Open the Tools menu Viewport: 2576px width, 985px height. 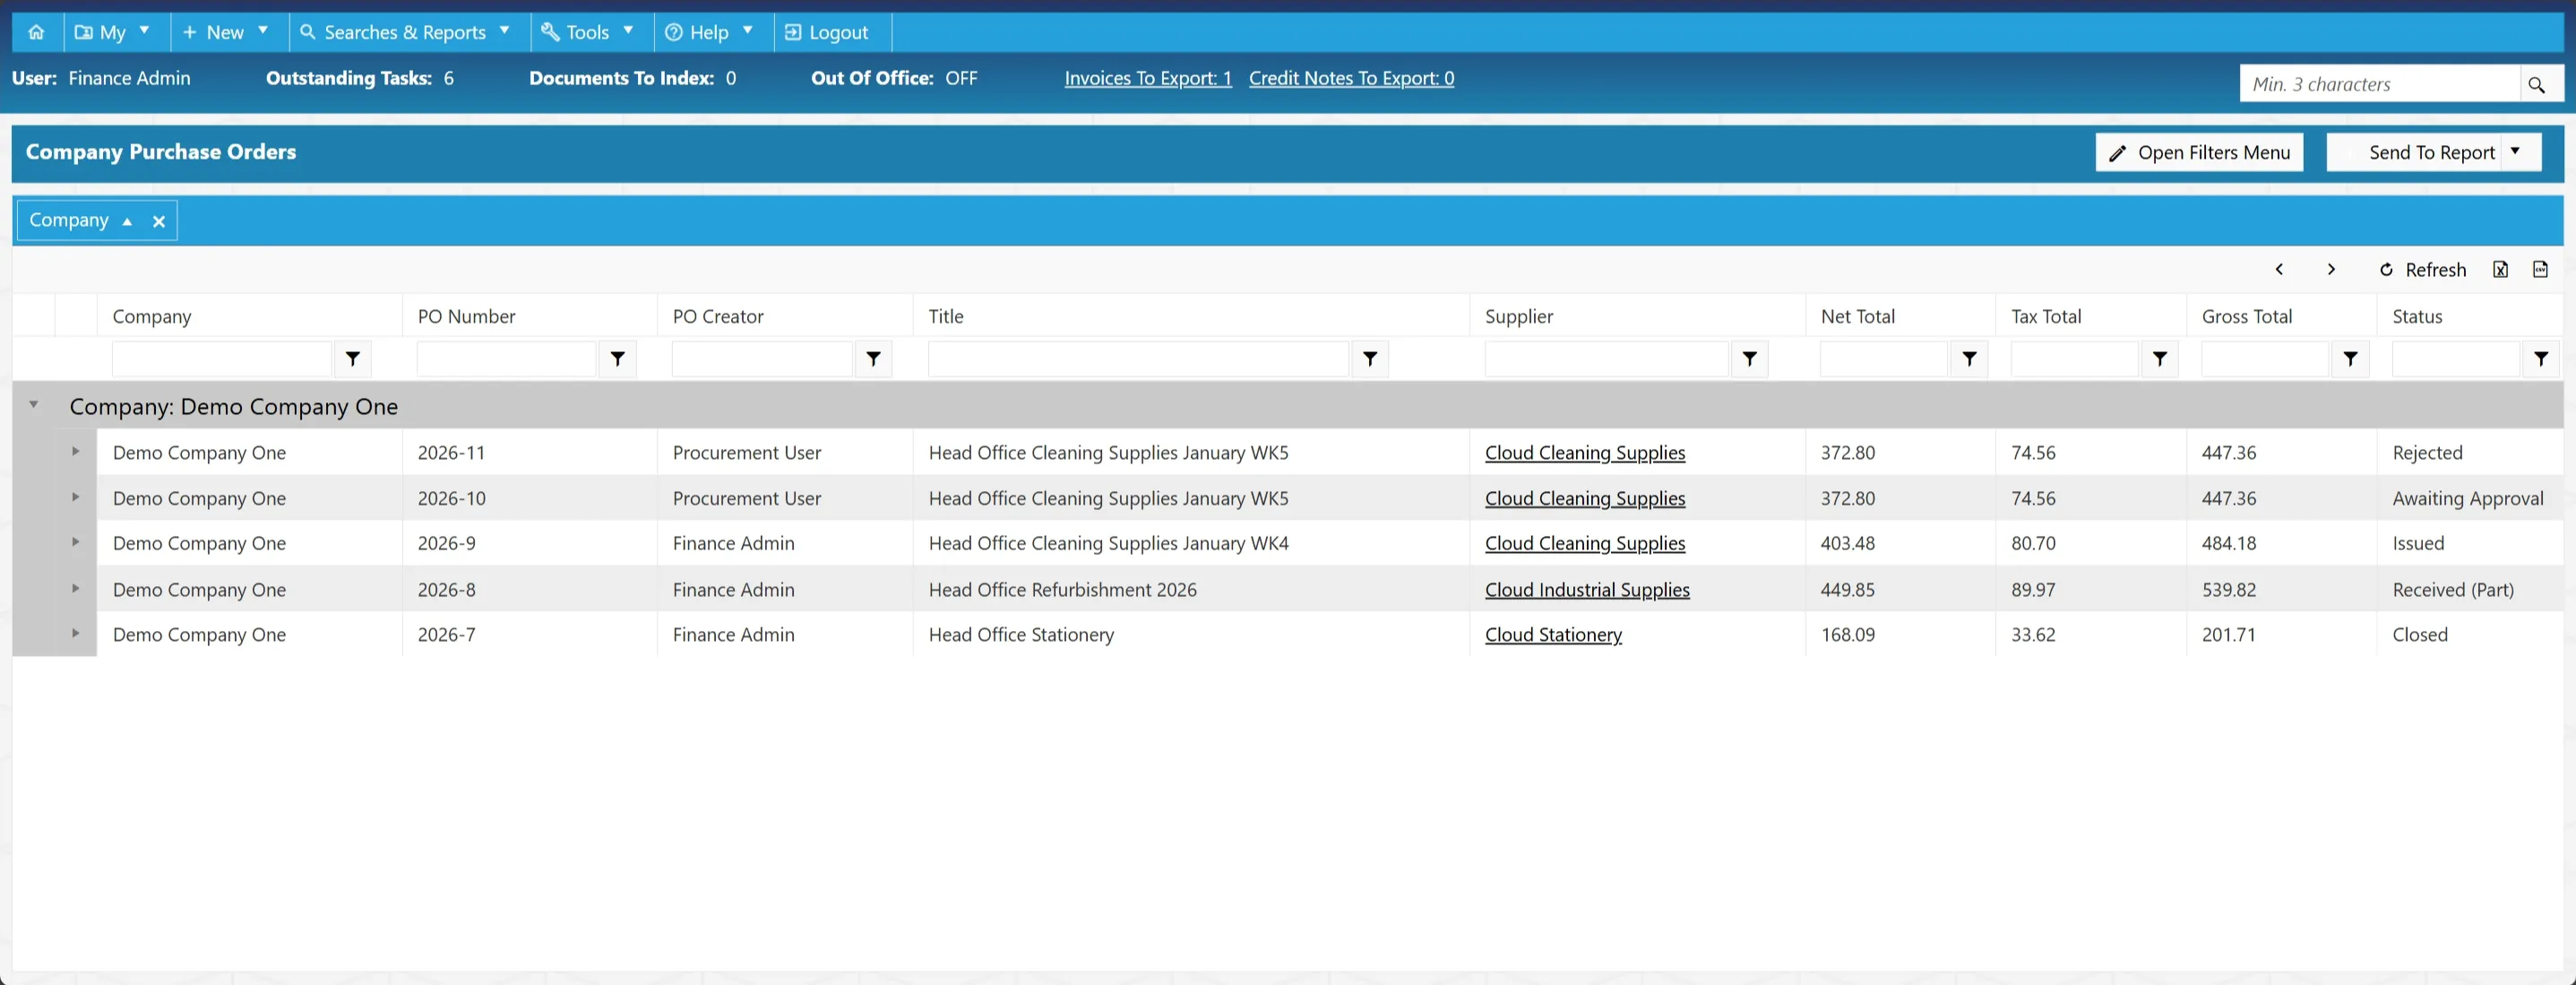[588, 32]
